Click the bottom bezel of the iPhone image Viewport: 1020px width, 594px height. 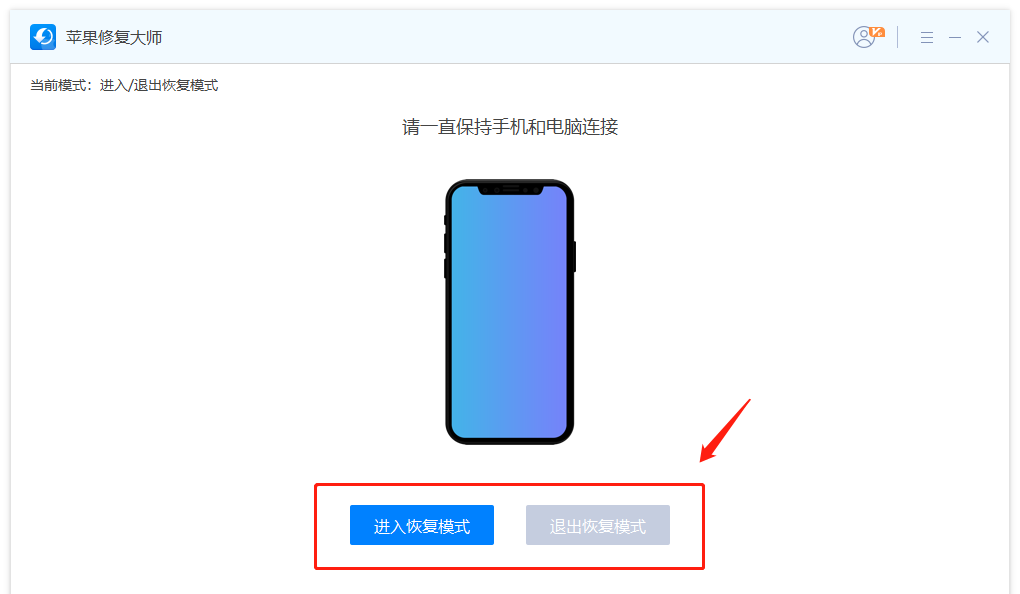pos(509,442)
